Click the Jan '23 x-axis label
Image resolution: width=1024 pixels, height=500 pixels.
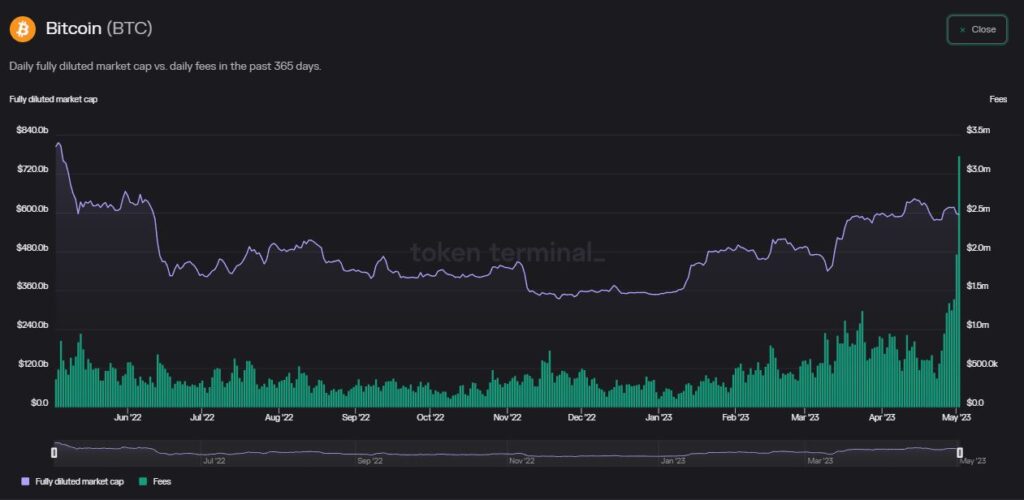click(x=658, y=418)
